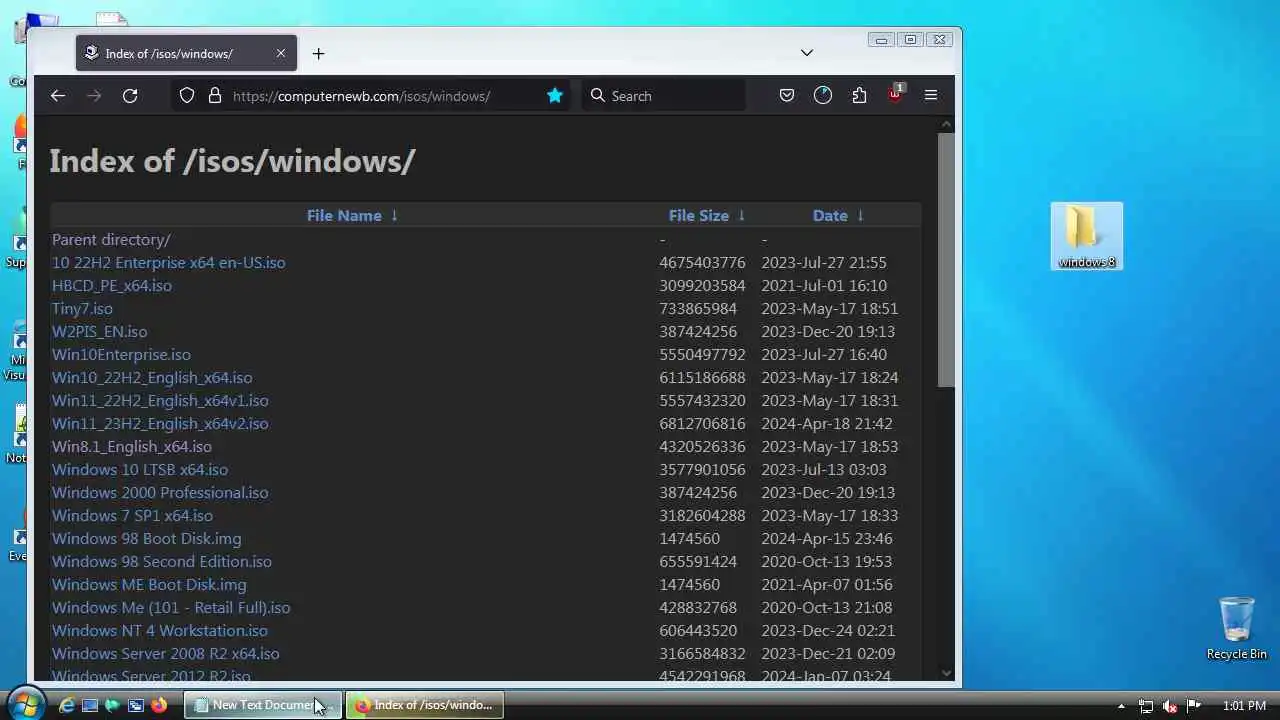
Task: Click the down arrow beside File Name
Action: tap(394, 216)
